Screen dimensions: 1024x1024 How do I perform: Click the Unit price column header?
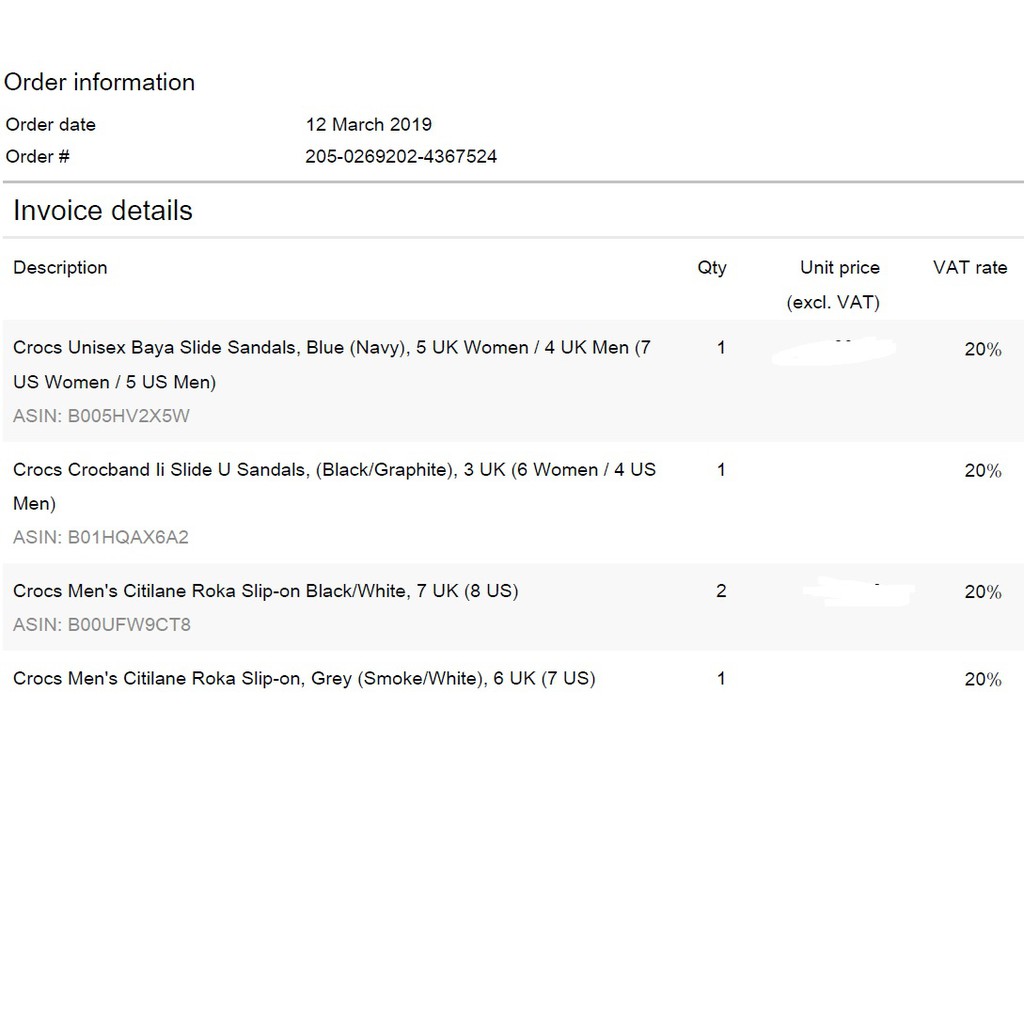tap(838, 268)
